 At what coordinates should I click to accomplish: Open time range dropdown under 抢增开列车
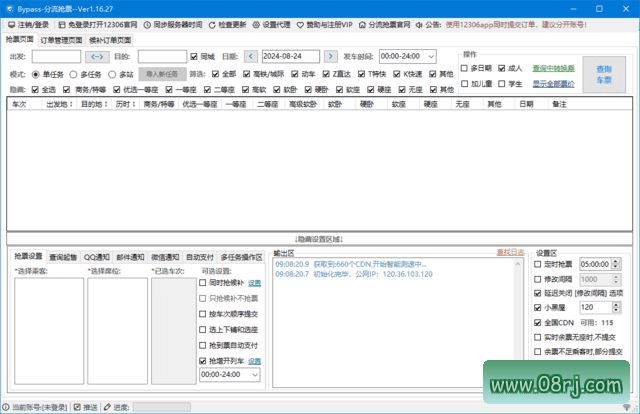coord(229,375)
